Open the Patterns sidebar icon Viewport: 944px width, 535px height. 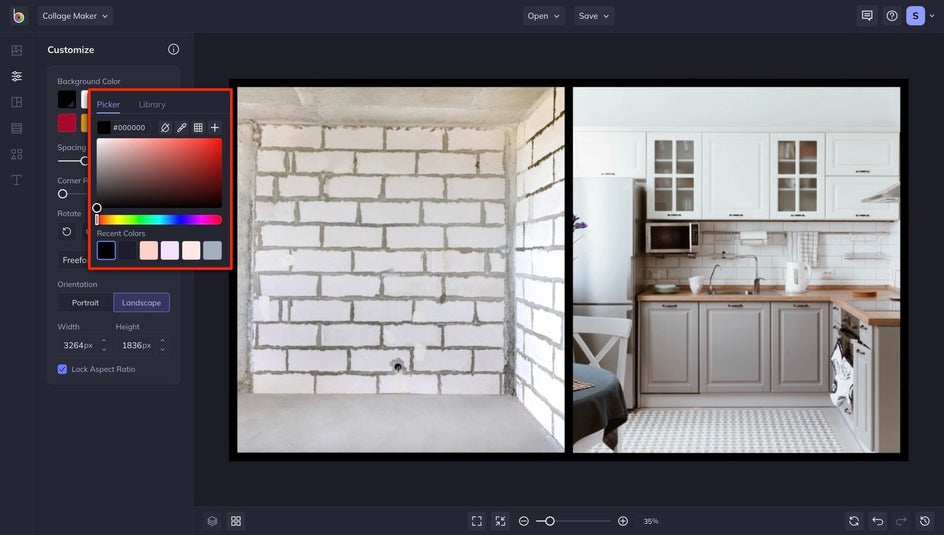pos(17,128)
